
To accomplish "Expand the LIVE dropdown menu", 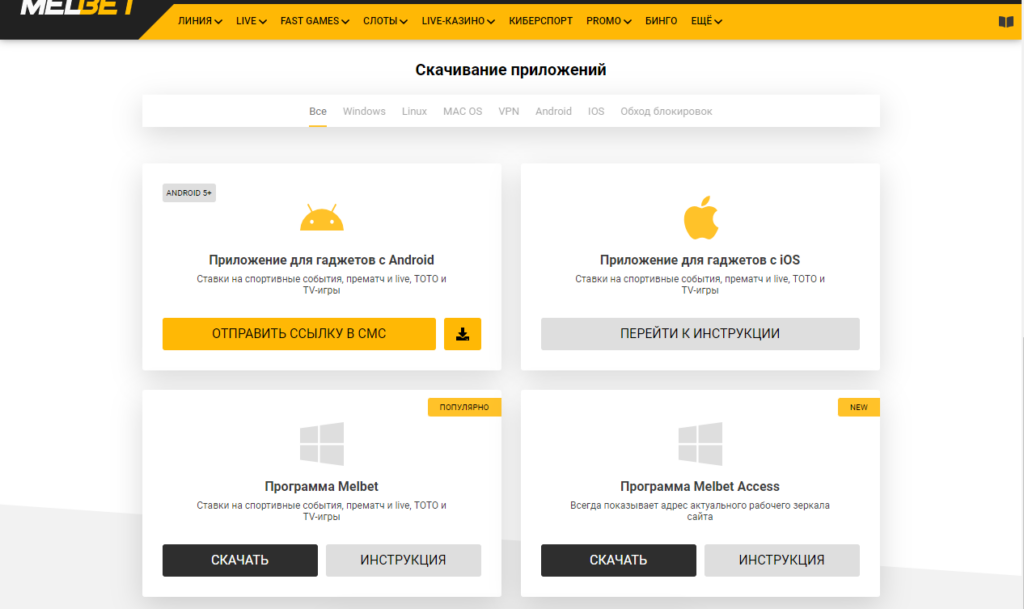I will pyautogui.click(x=251, y=21).
